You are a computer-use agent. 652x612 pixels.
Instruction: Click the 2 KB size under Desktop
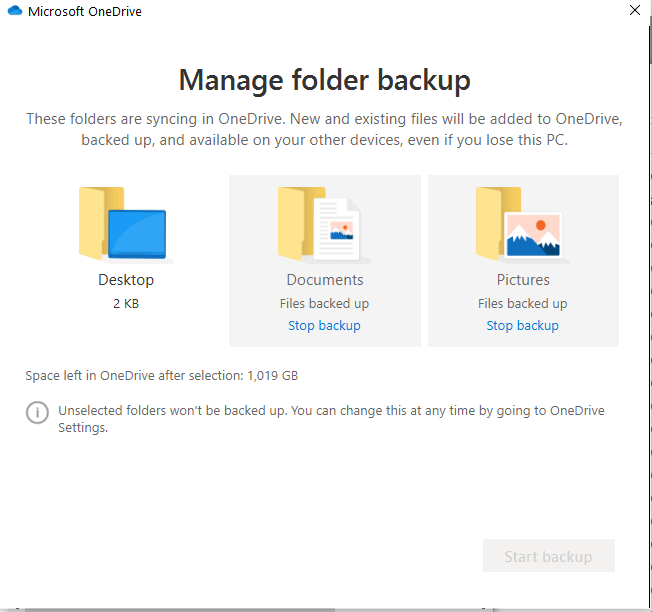click(x=126, y=303)
